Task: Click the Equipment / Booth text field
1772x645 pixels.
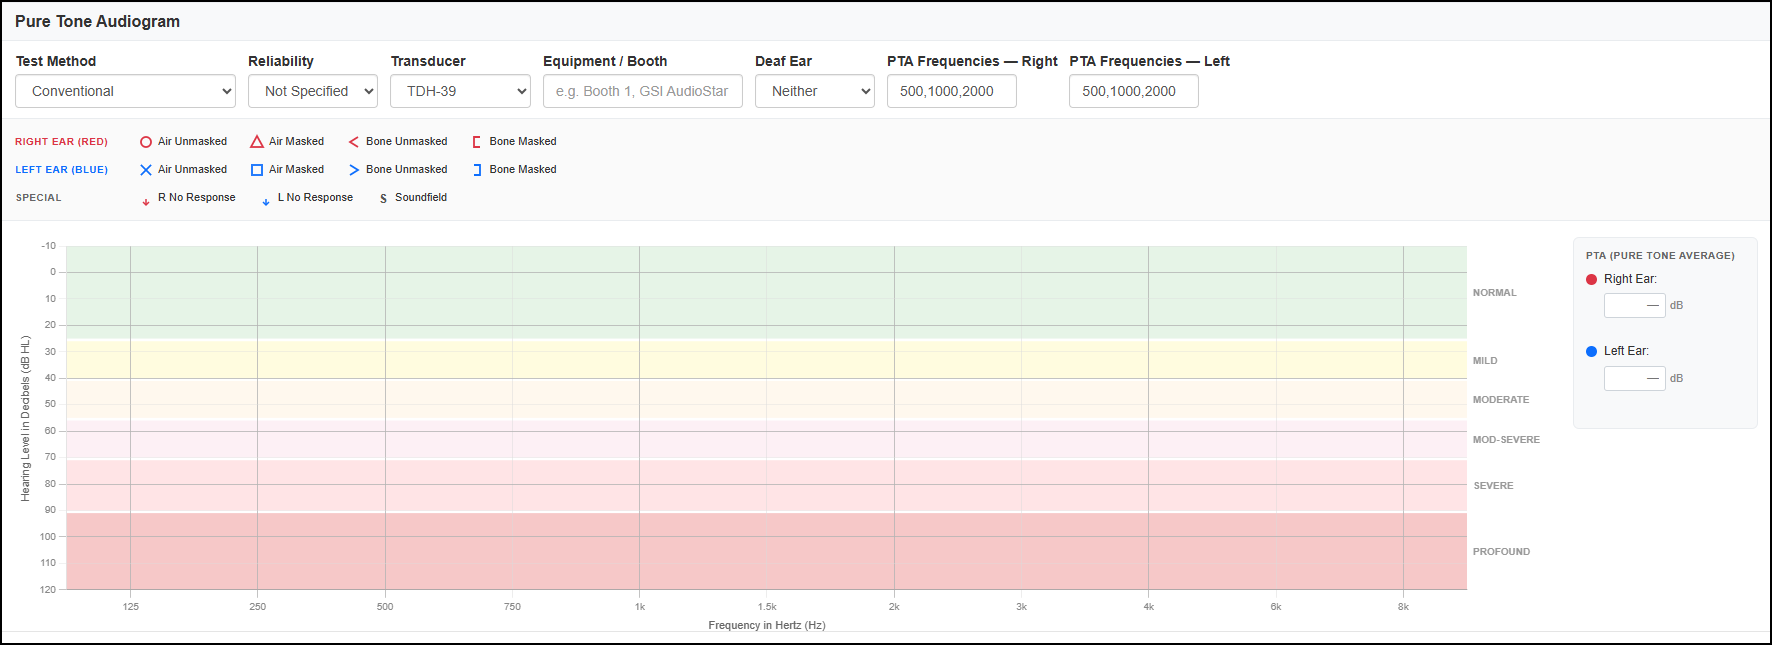Action: pos(642,91)
